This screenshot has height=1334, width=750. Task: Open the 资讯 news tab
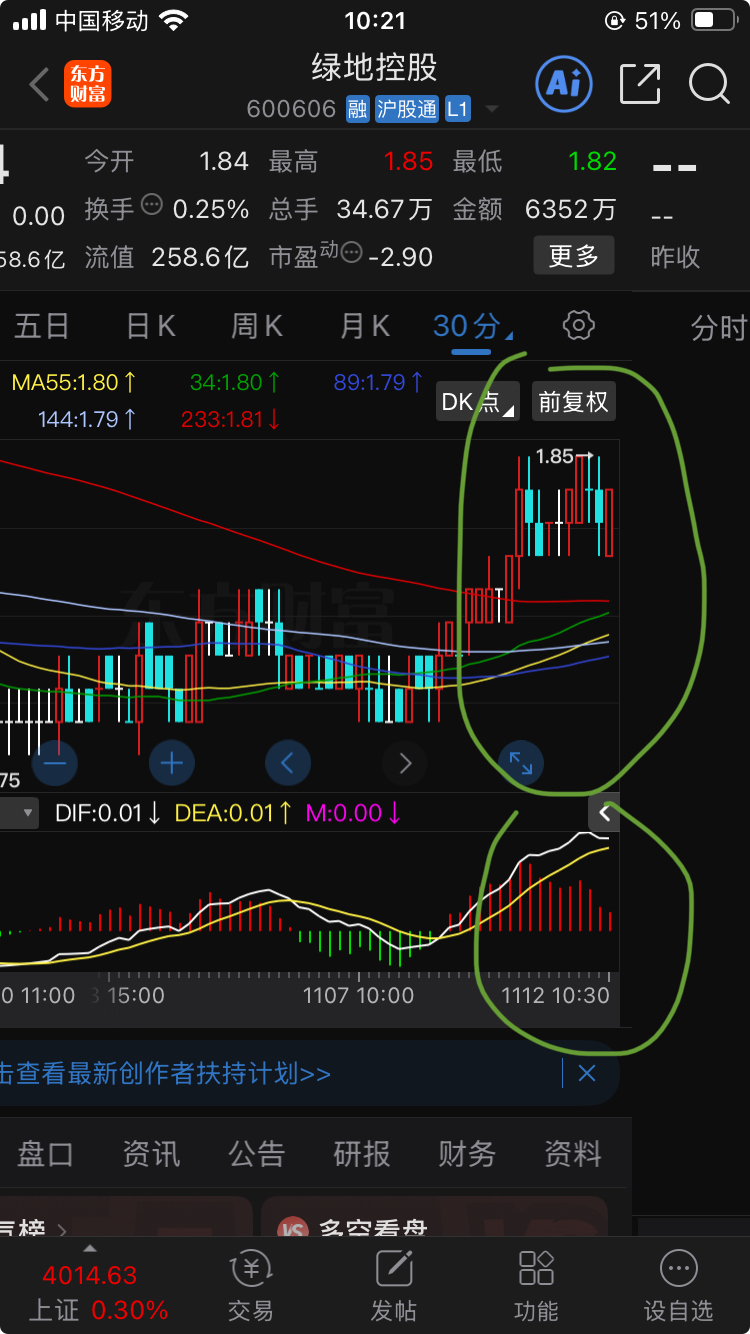(151, 1154)
